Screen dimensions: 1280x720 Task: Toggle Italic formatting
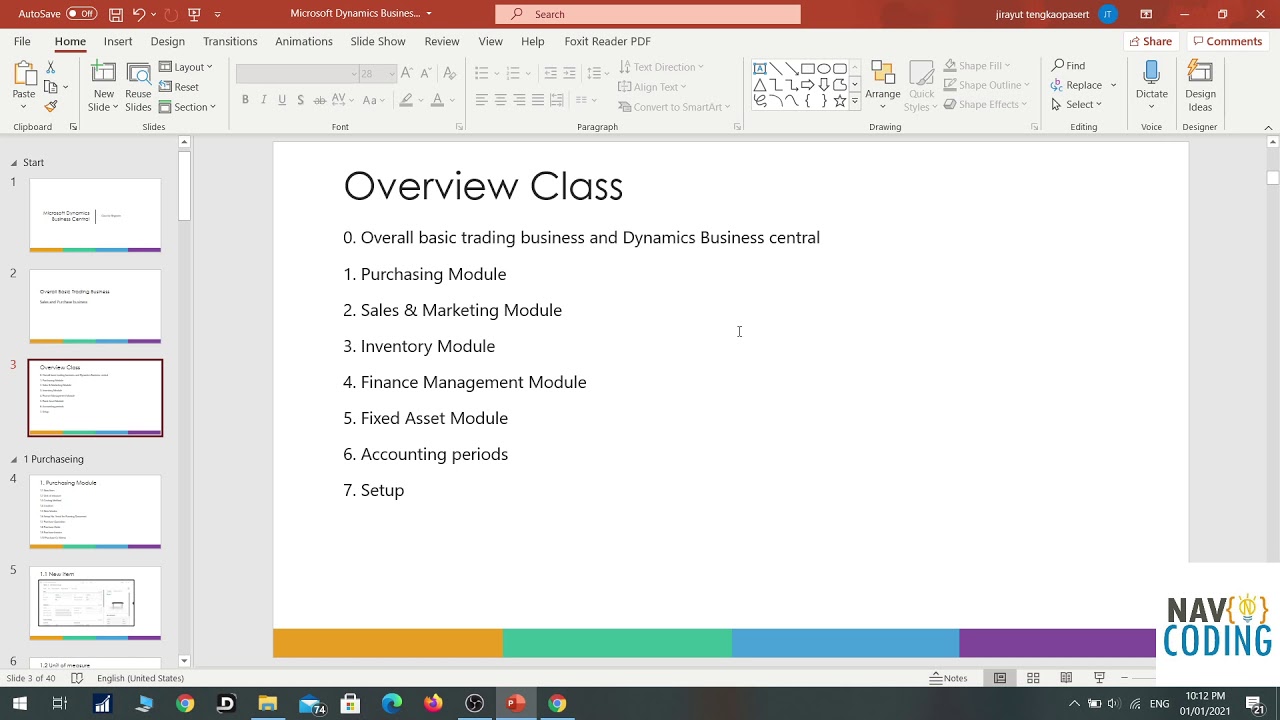click(263, 100)
